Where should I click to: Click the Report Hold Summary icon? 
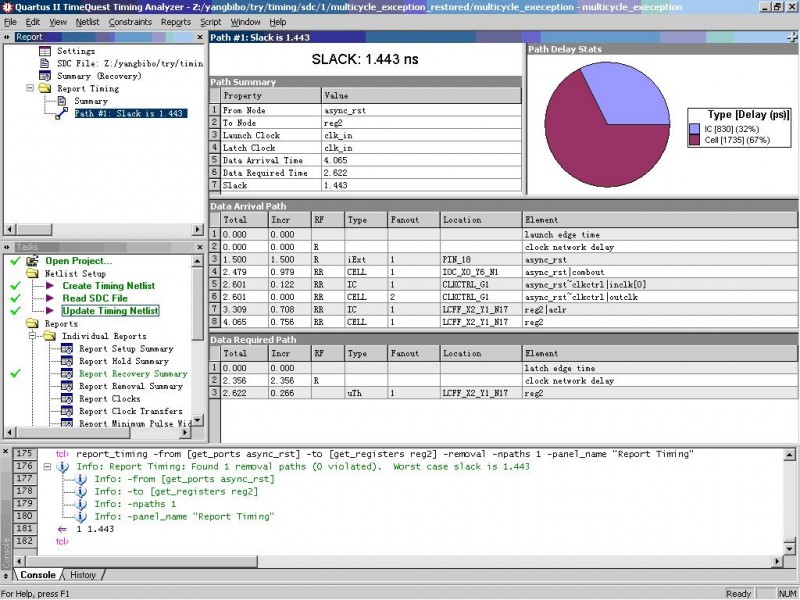pos(67,361)
